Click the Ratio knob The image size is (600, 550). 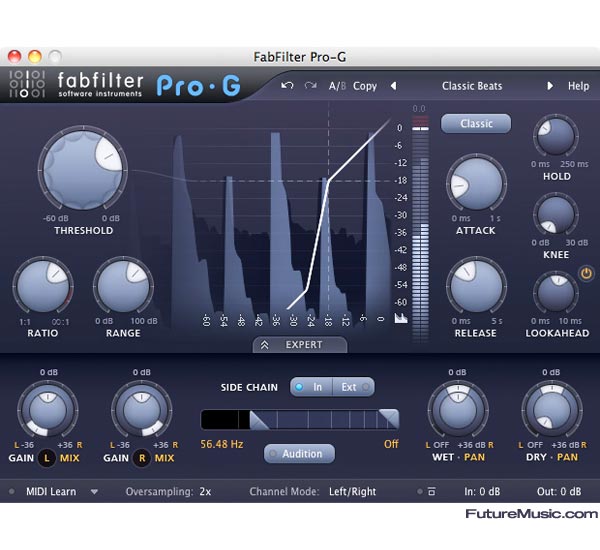(43, 286)
